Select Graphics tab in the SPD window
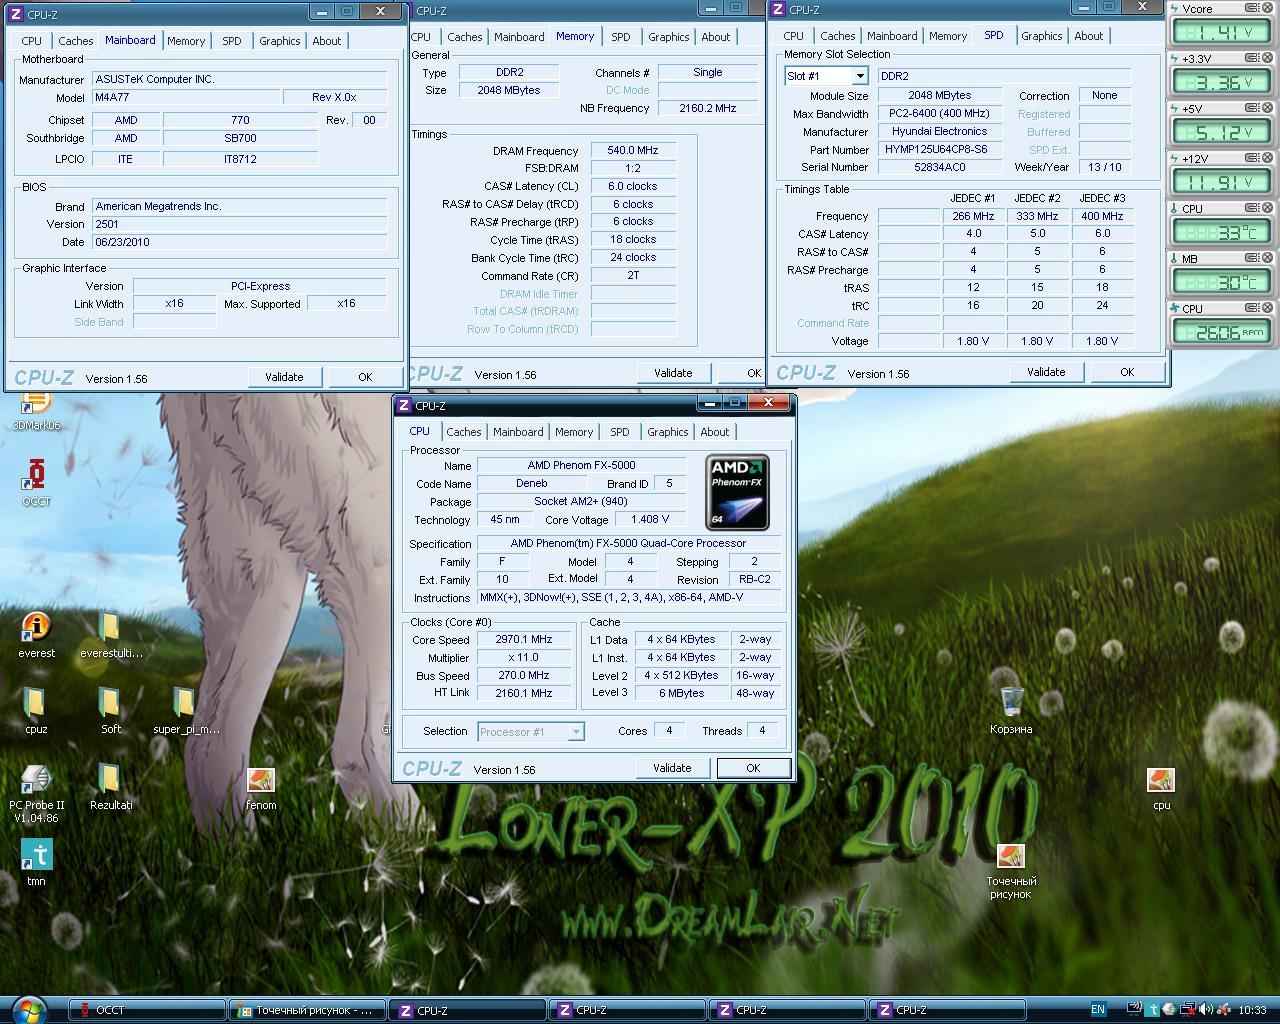Screen dimensions: 1280x1024 [1041, 36]
